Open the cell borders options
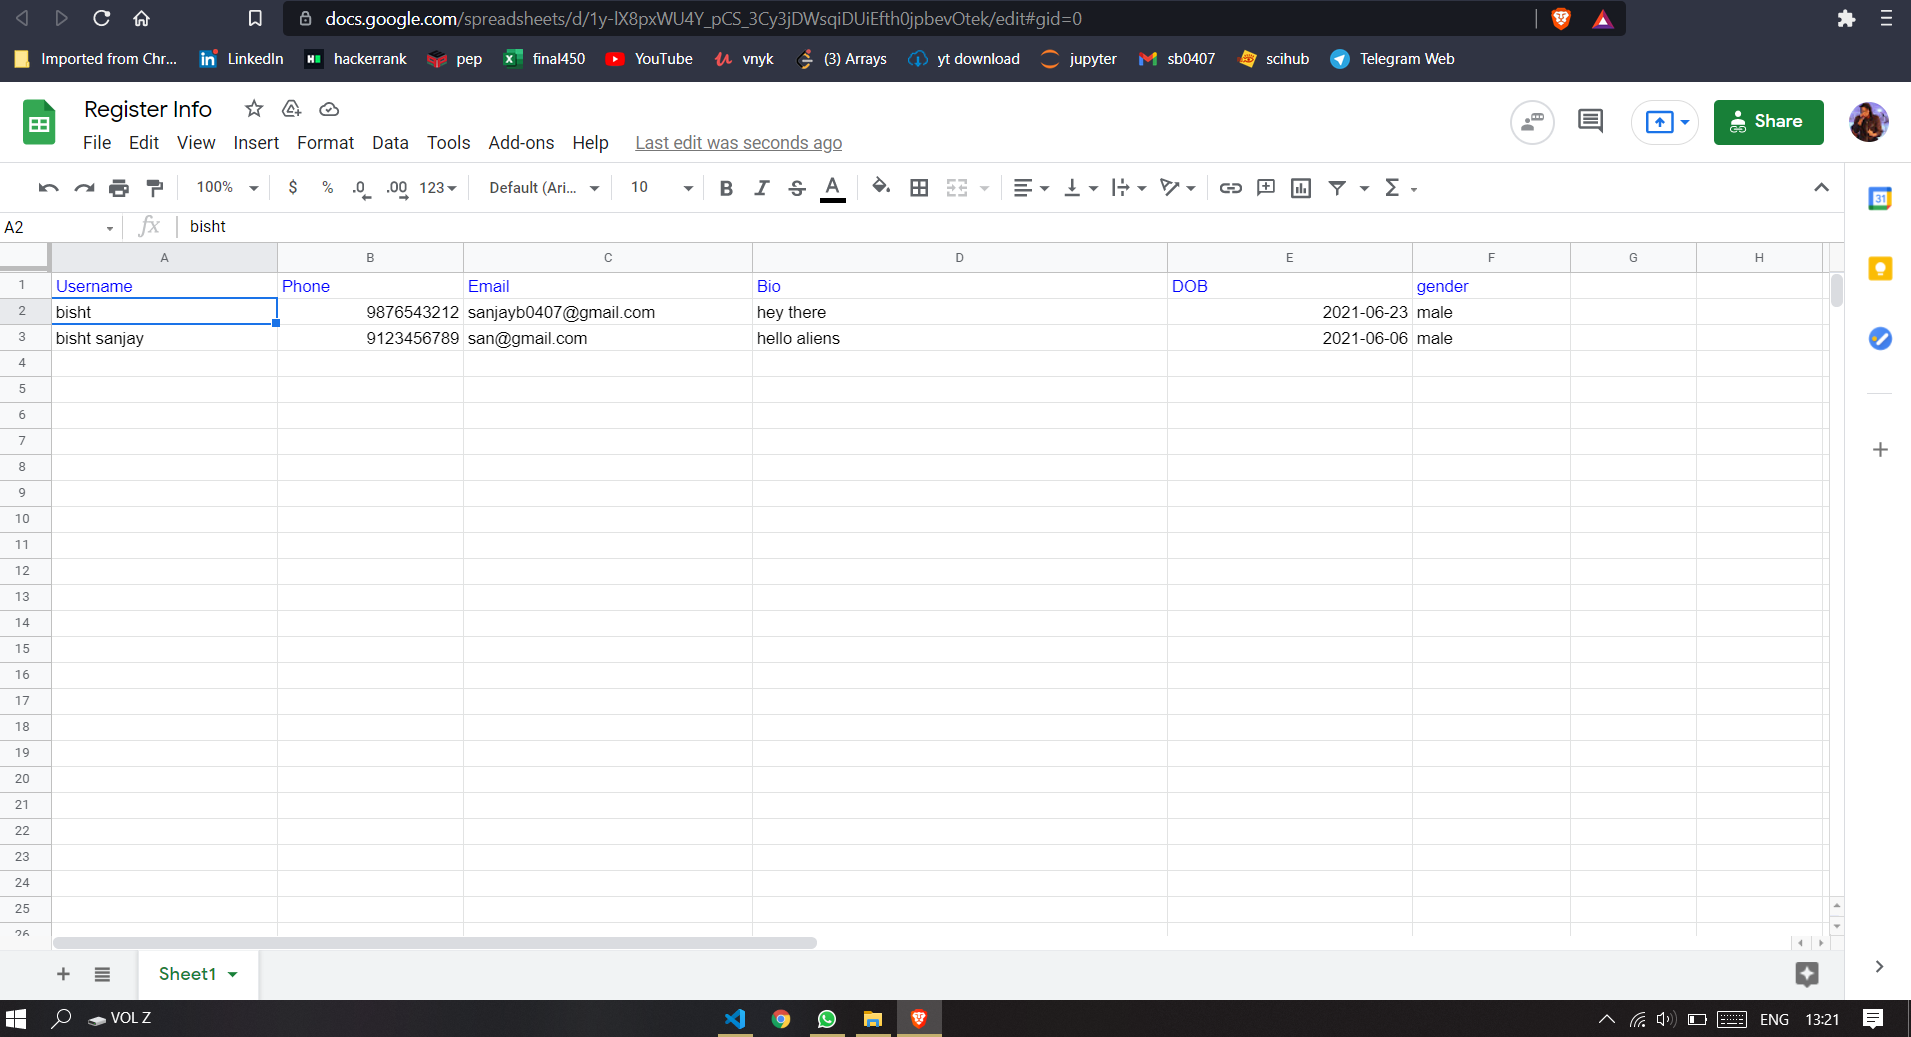 click(919, 188)
